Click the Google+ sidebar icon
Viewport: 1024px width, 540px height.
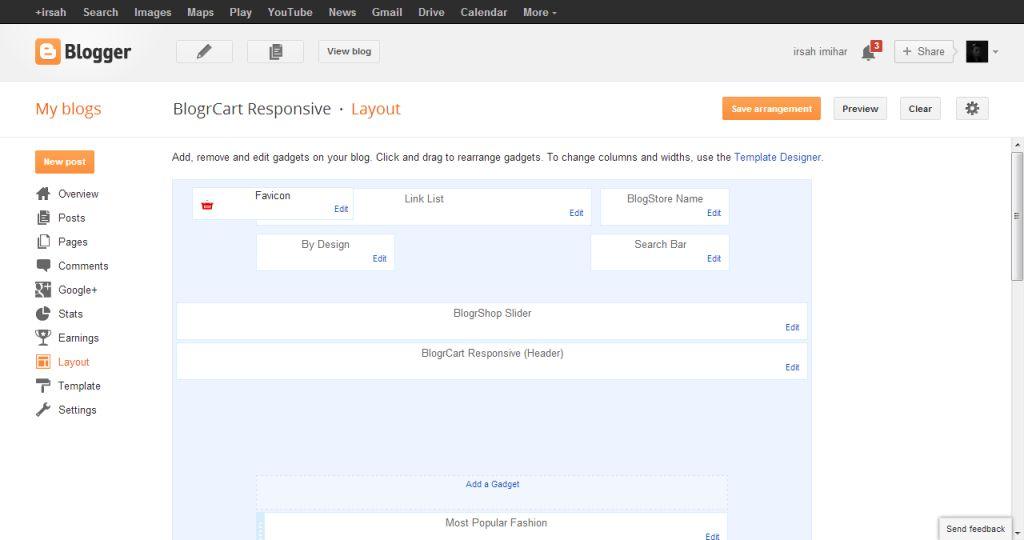coord(43,290)
